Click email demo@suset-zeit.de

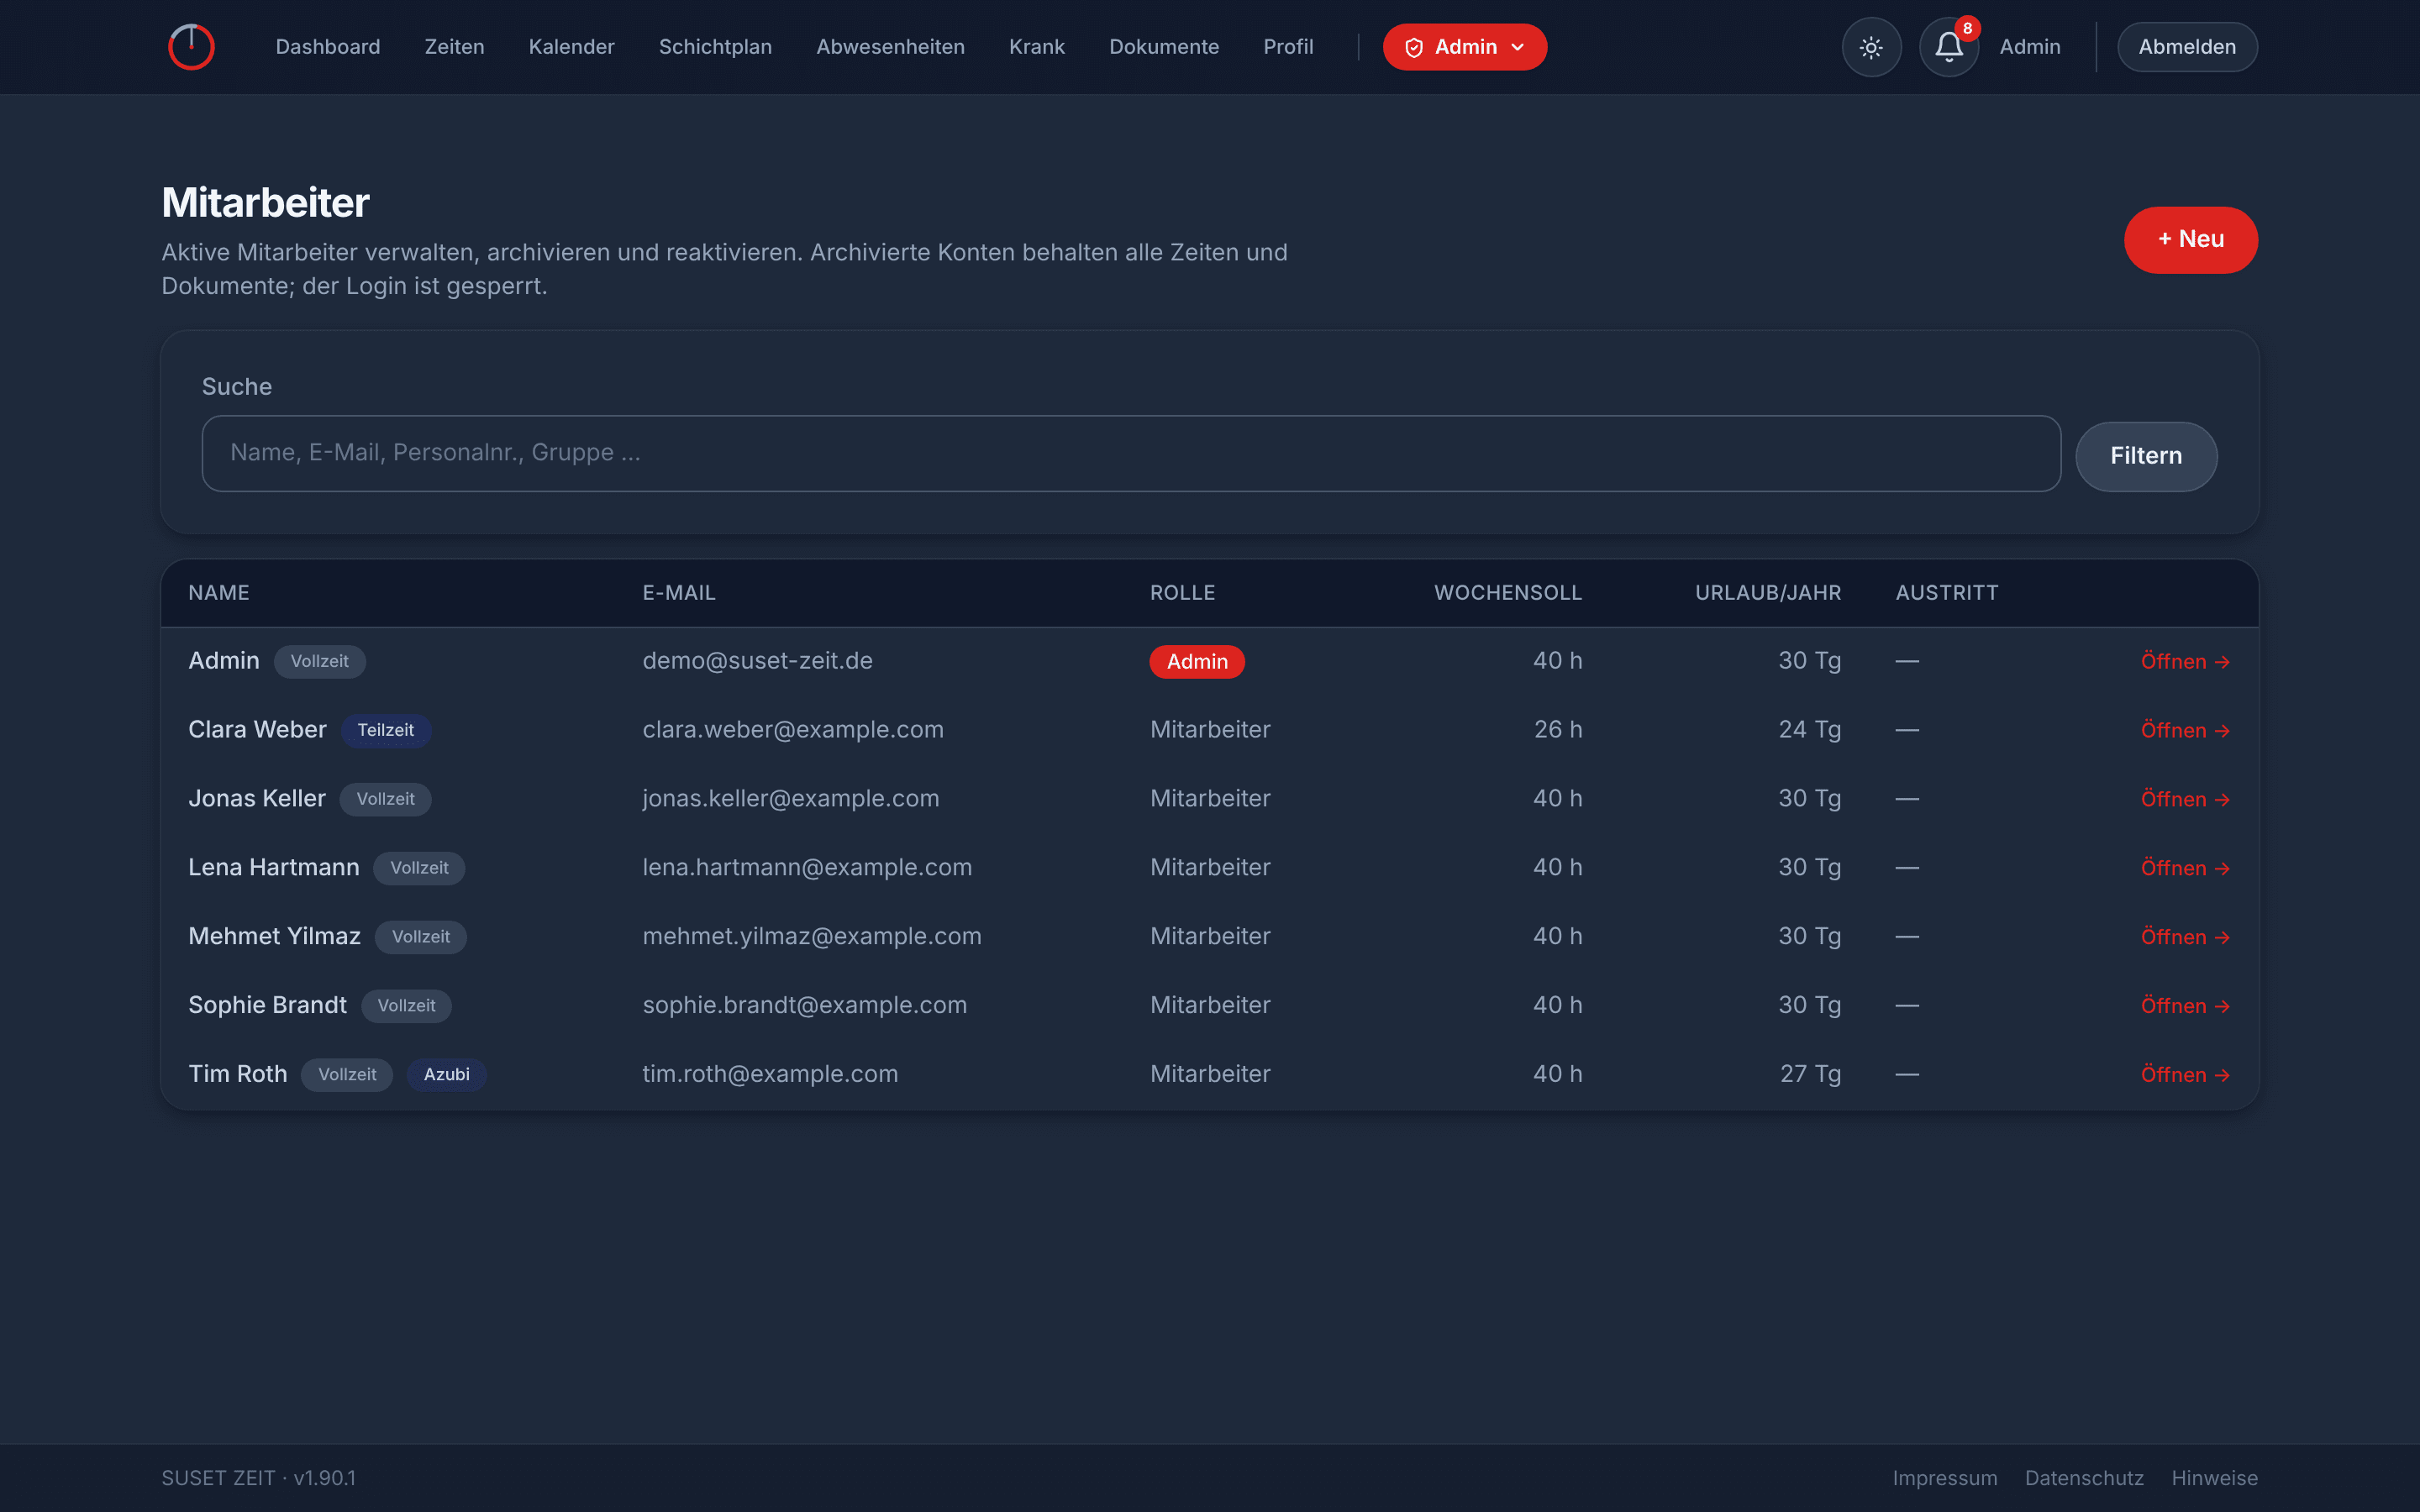click(757, 661)
